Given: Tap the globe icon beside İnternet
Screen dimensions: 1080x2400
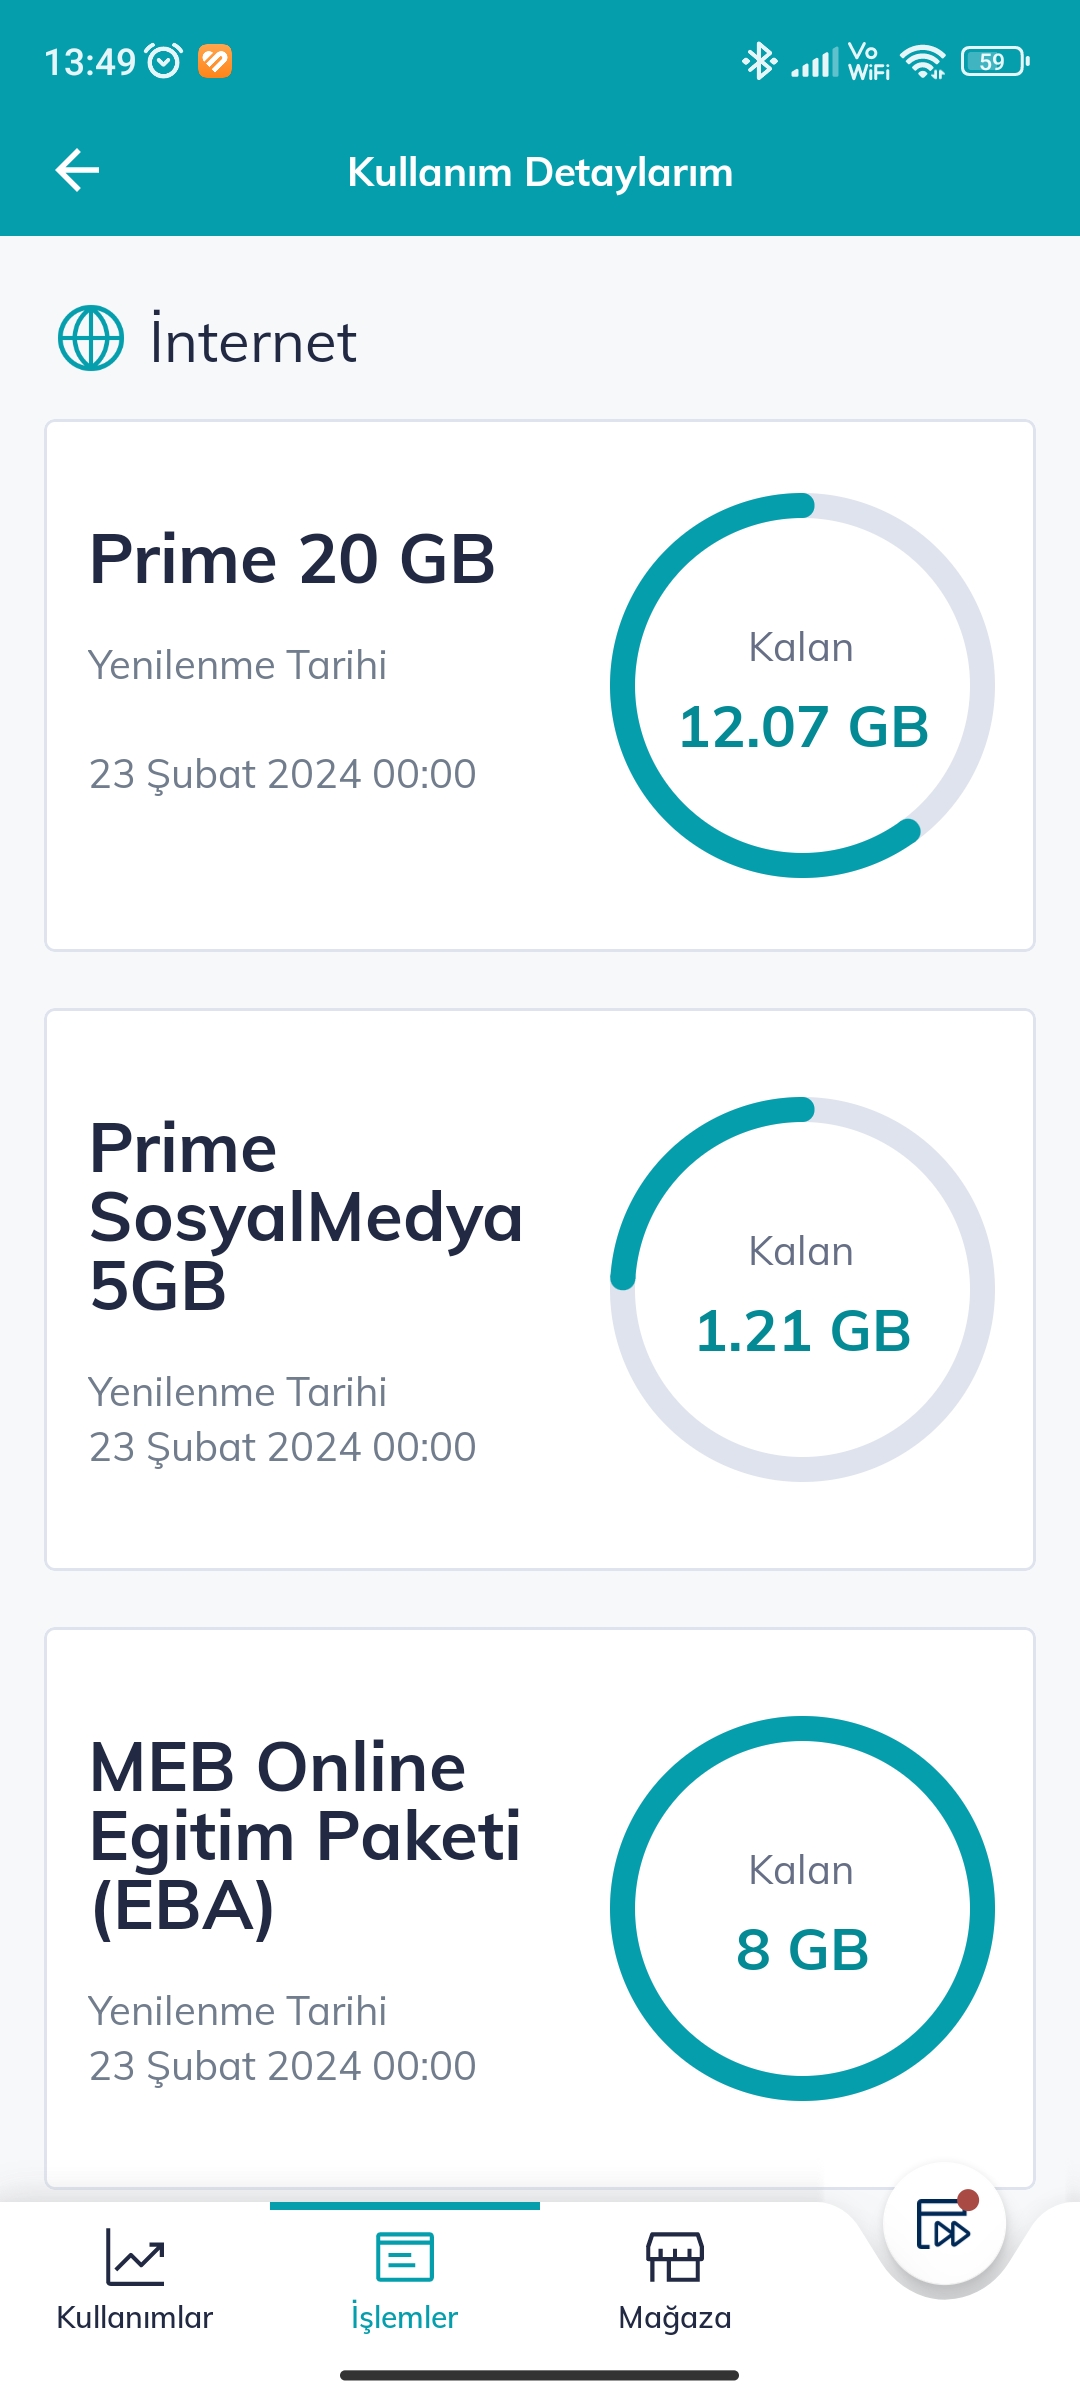Looking at the screenshot, I should click(91, 338).
